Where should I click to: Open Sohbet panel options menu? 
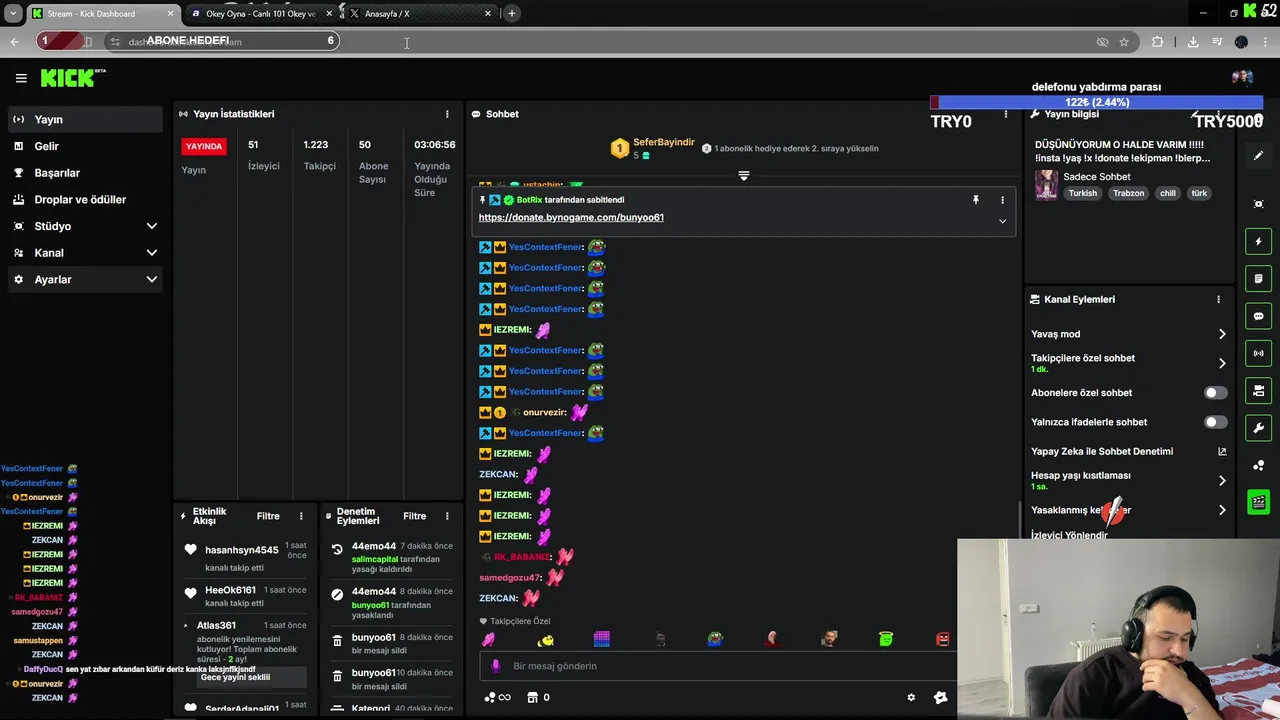[x=1005, y=114]
